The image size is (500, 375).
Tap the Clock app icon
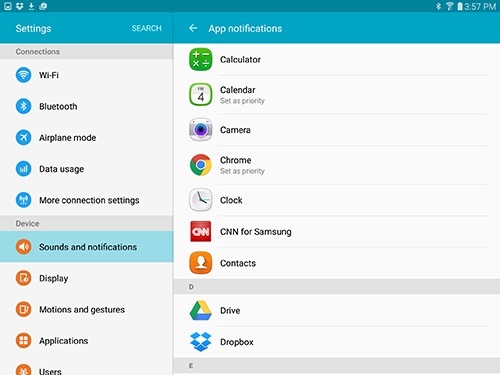coord(200,200)
